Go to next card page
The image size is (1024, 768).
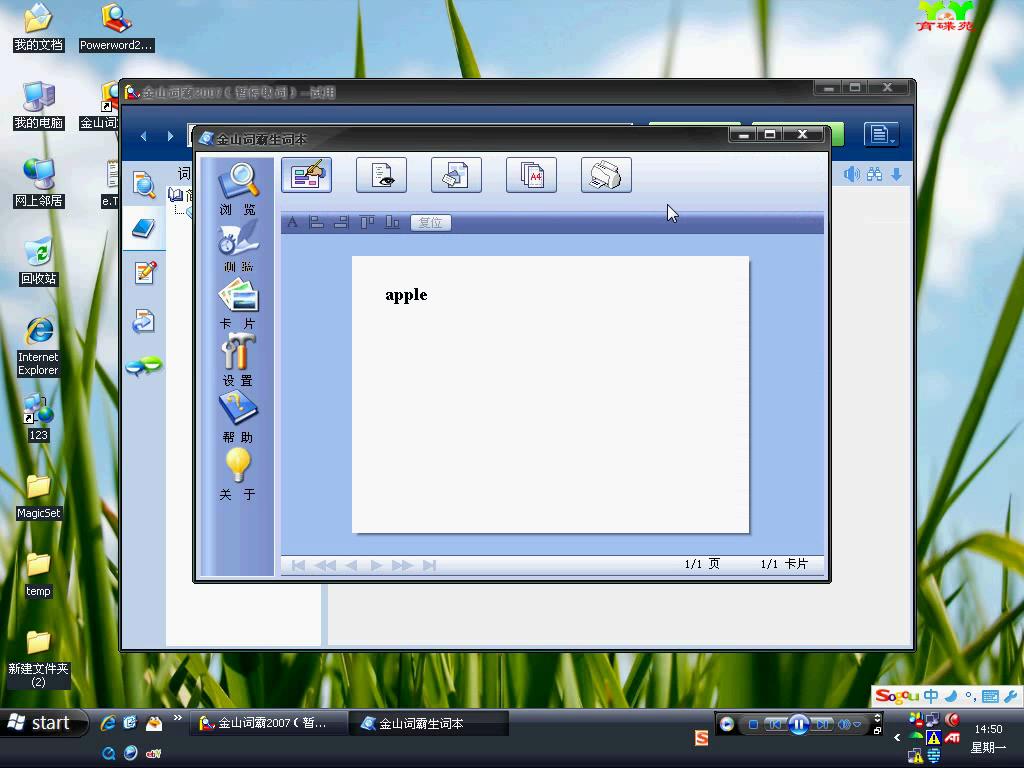(376, 566)
